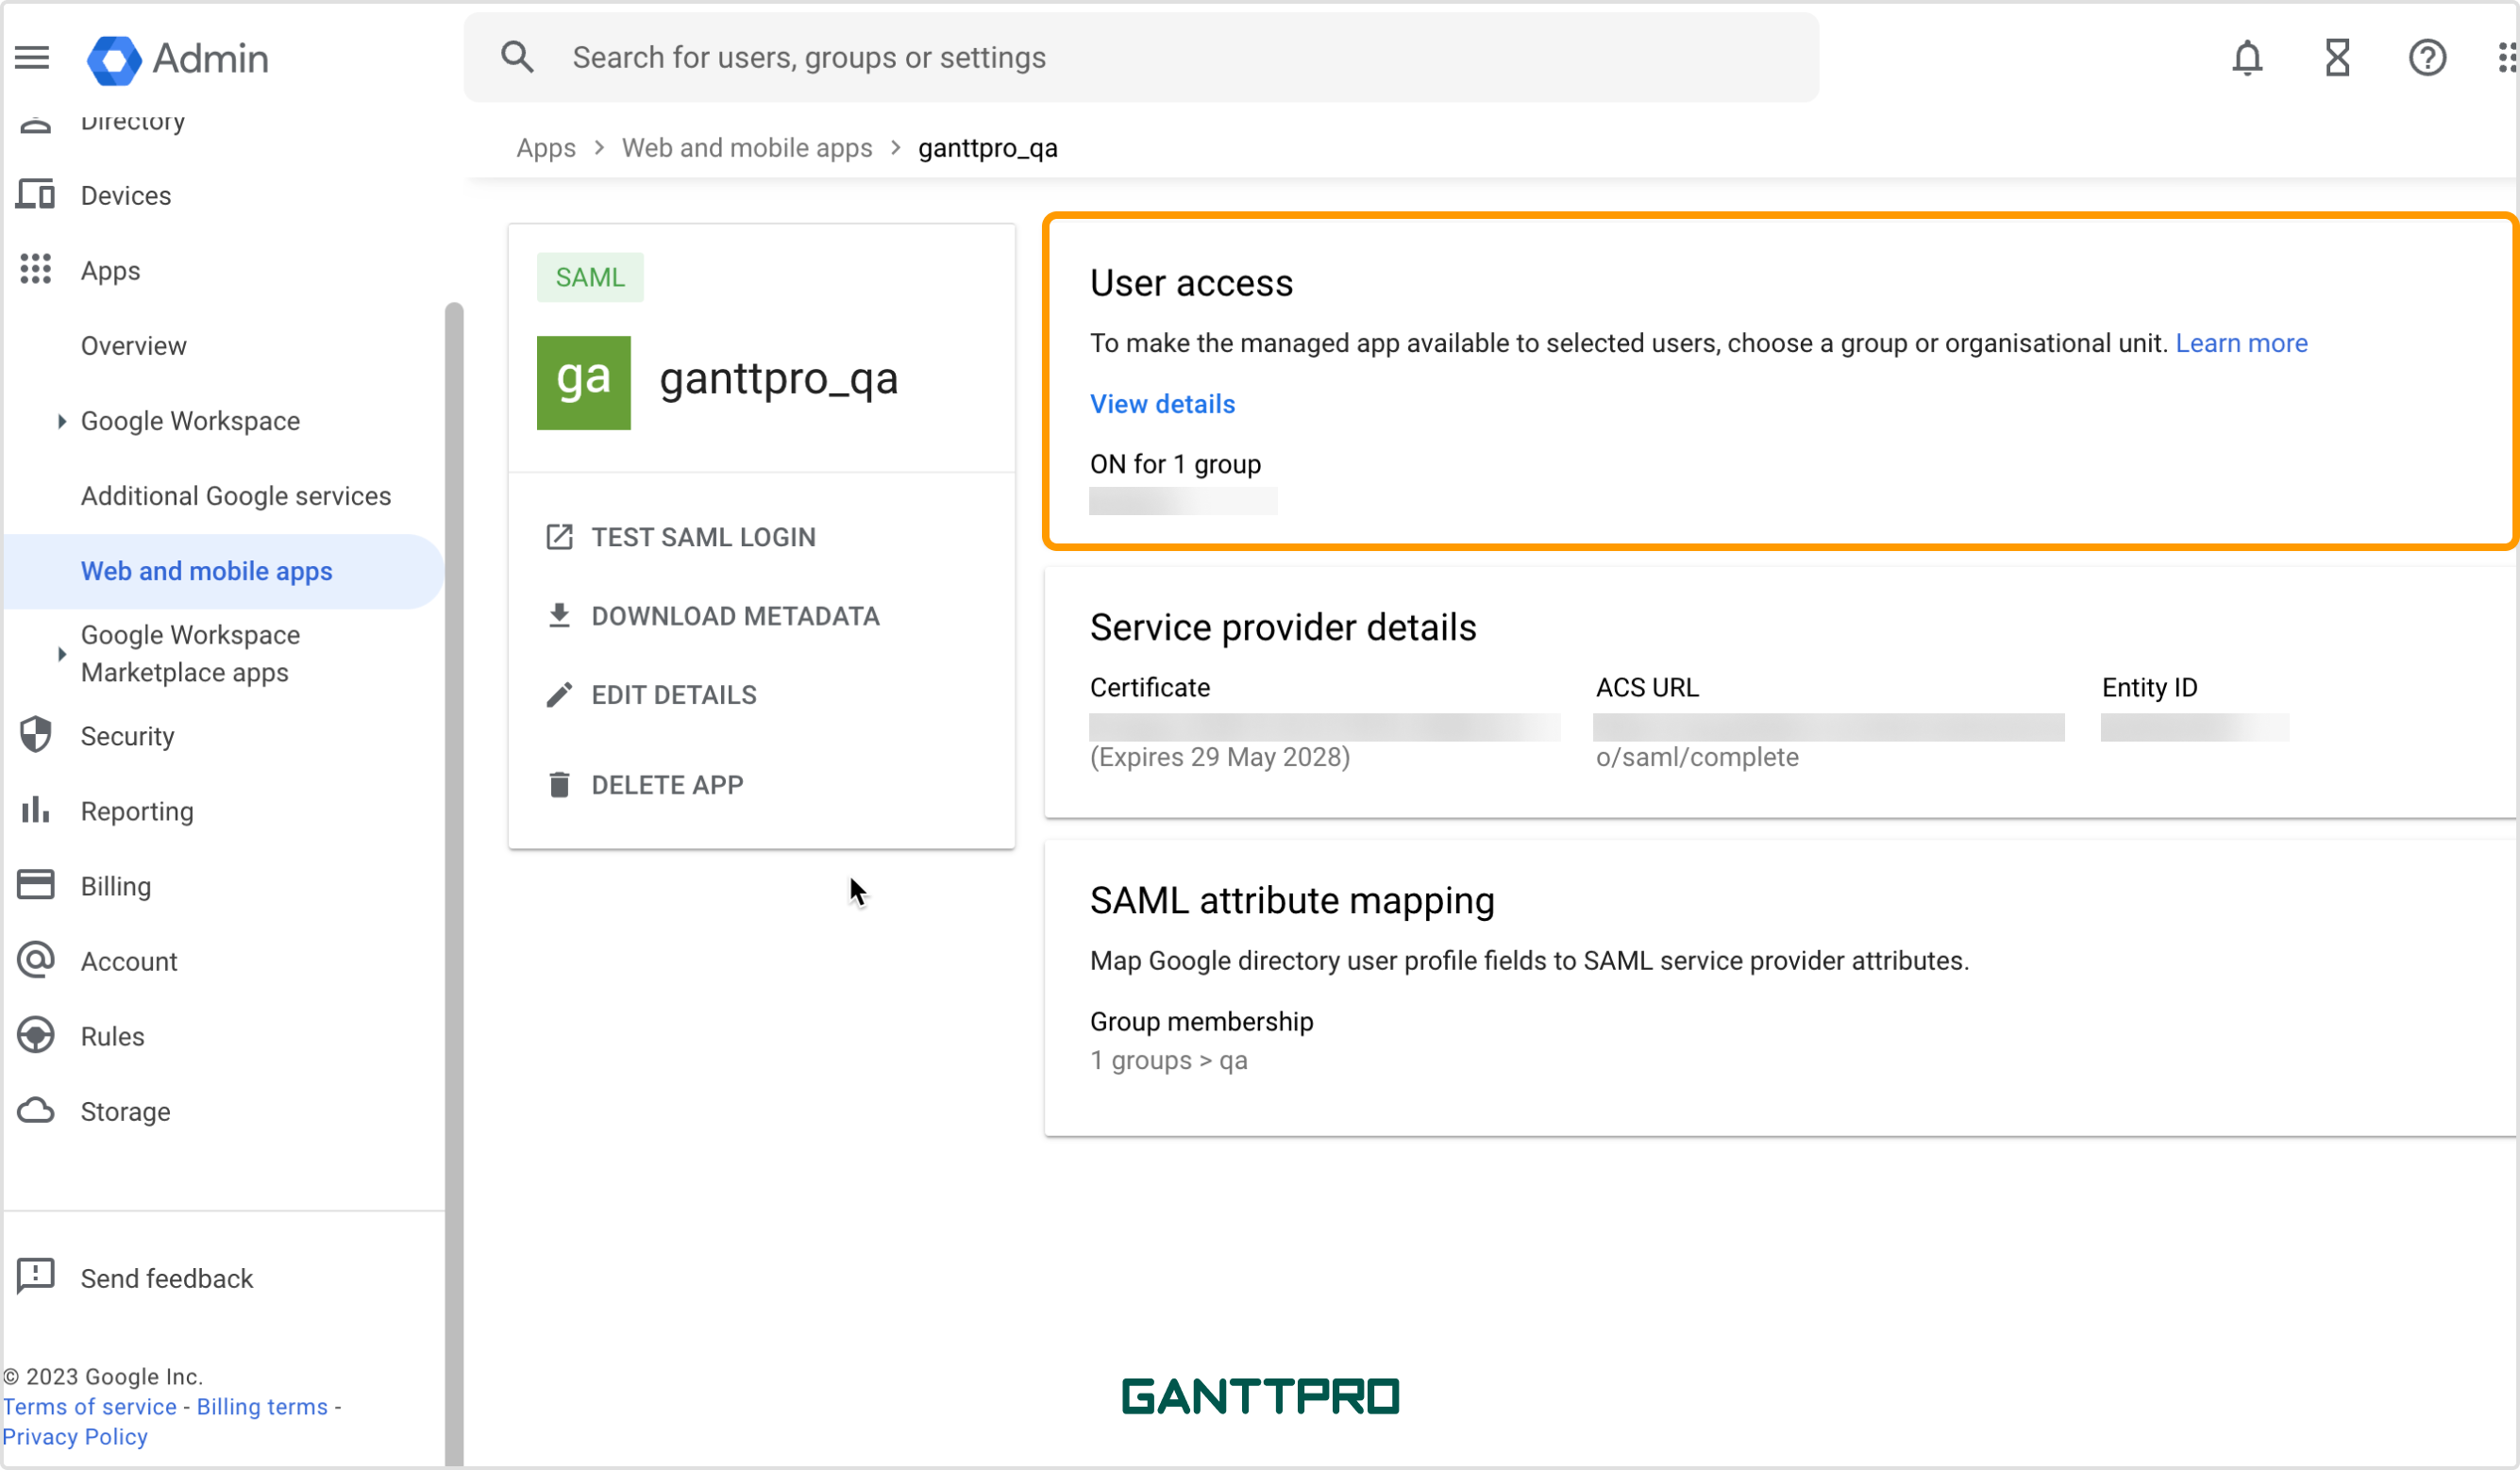Click the Delete App trash icon
Image resolution: width=2520 pixels, height=1470 pixels.
(x=559, y=785)
